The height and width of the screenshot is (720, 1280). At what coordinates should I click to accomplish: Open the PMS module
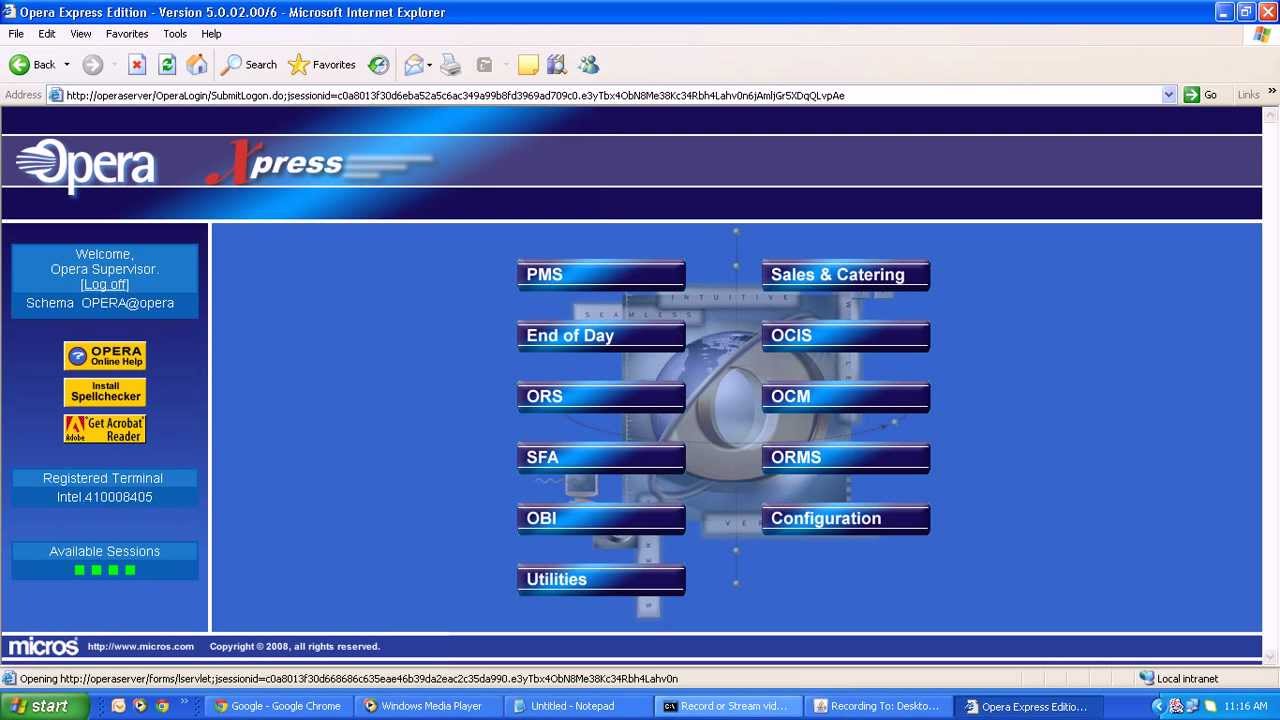point(601,275)
